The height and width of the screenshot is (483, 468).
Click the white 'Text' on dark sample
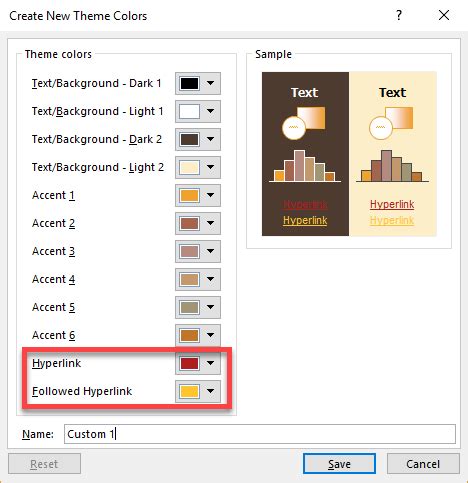point(304,92)
